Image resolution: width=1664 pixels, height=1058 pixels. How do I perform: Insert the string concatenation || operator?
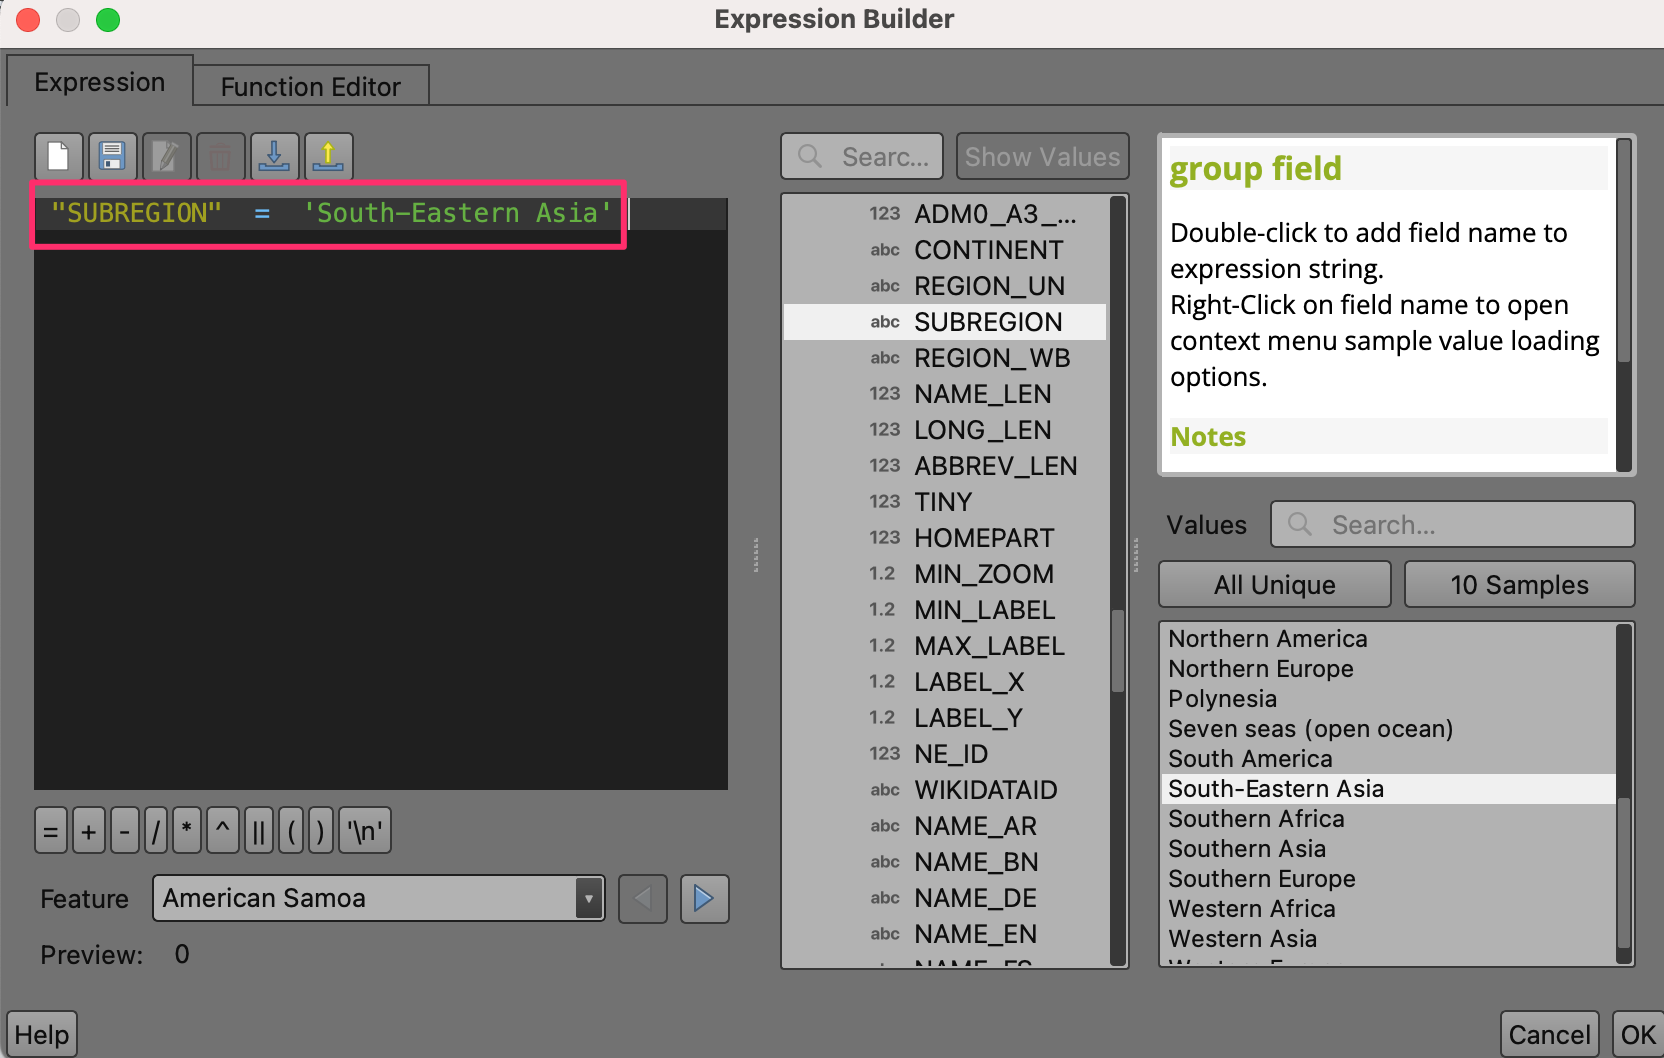pyautogui.click(x=258, y=831)
